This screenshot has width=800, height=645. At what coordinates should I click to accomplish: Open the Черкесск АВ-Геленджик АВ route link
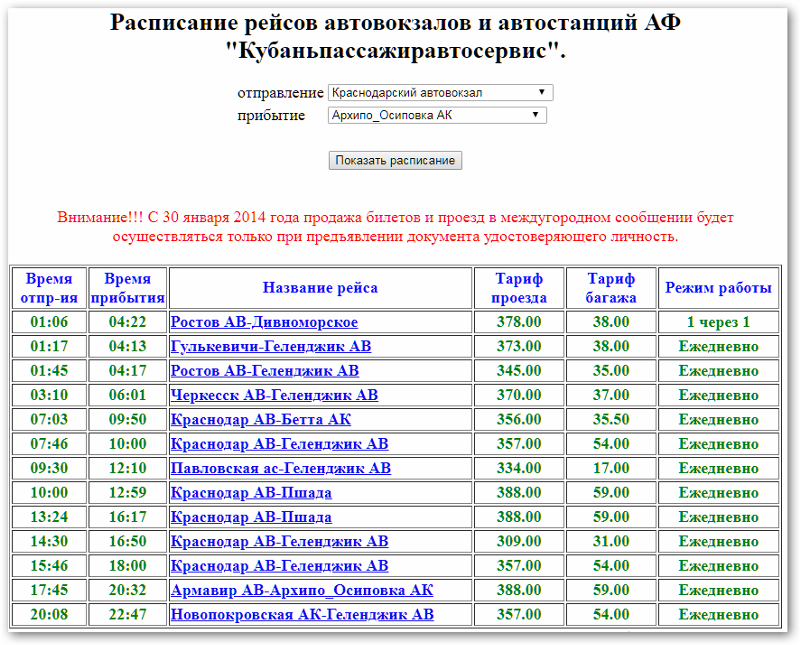tap(274, 395)
